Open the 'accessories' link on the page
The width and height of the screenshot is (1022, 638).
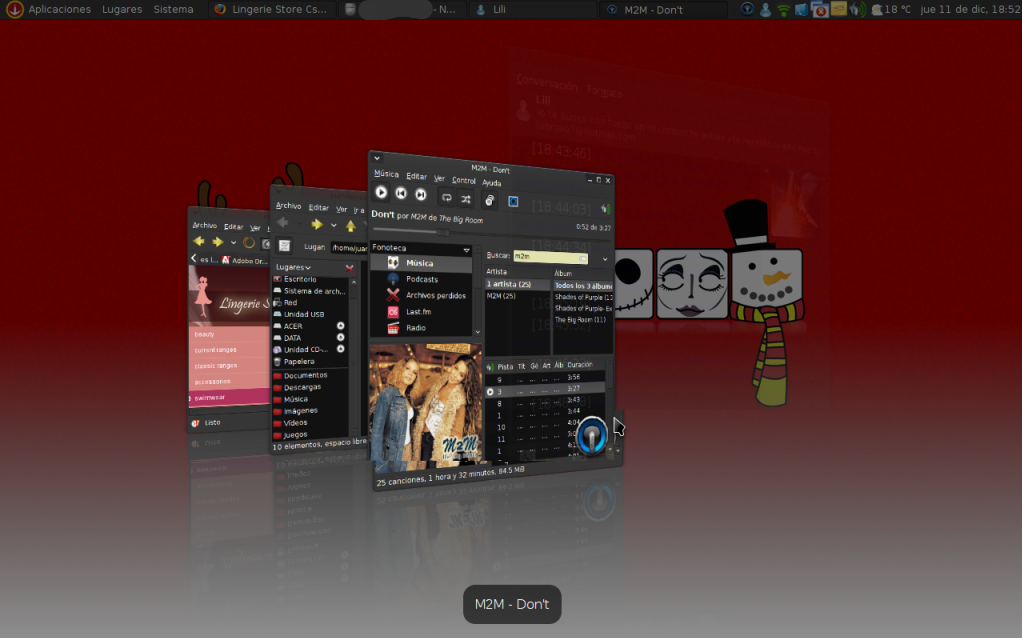[212, 382]
